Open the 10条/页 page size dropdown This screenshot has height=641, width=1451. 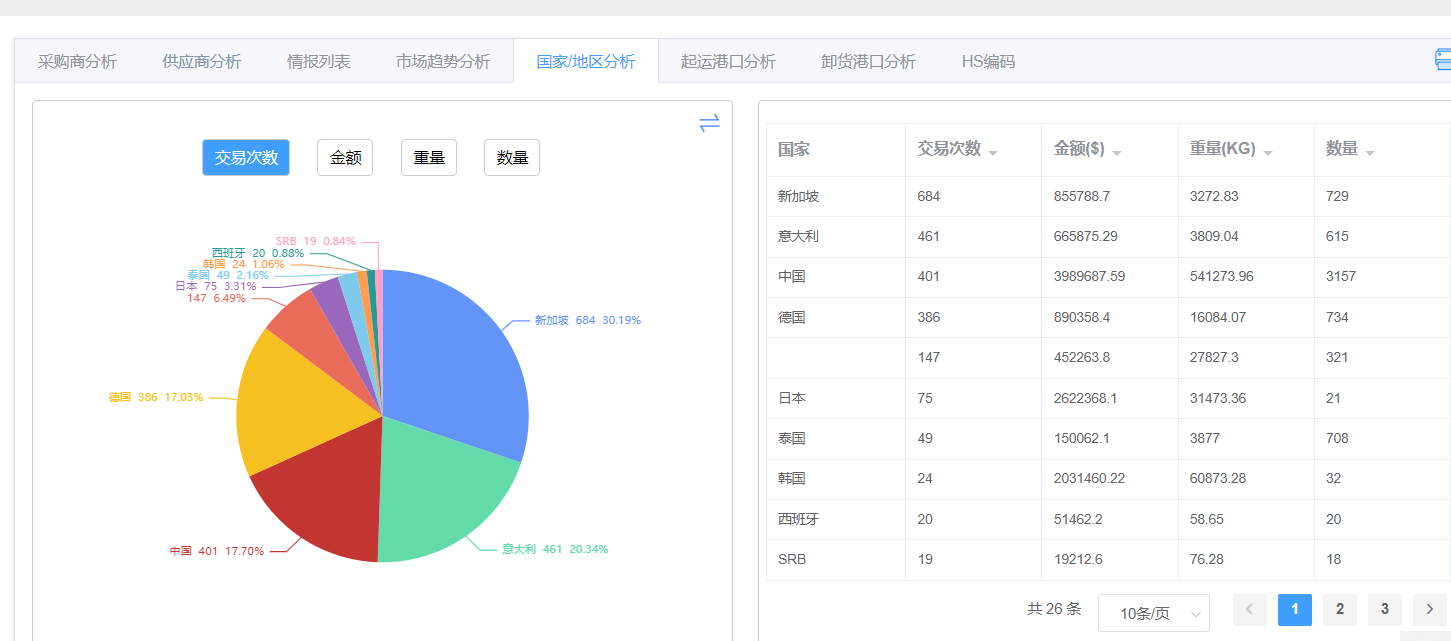tap(1154, 613)
